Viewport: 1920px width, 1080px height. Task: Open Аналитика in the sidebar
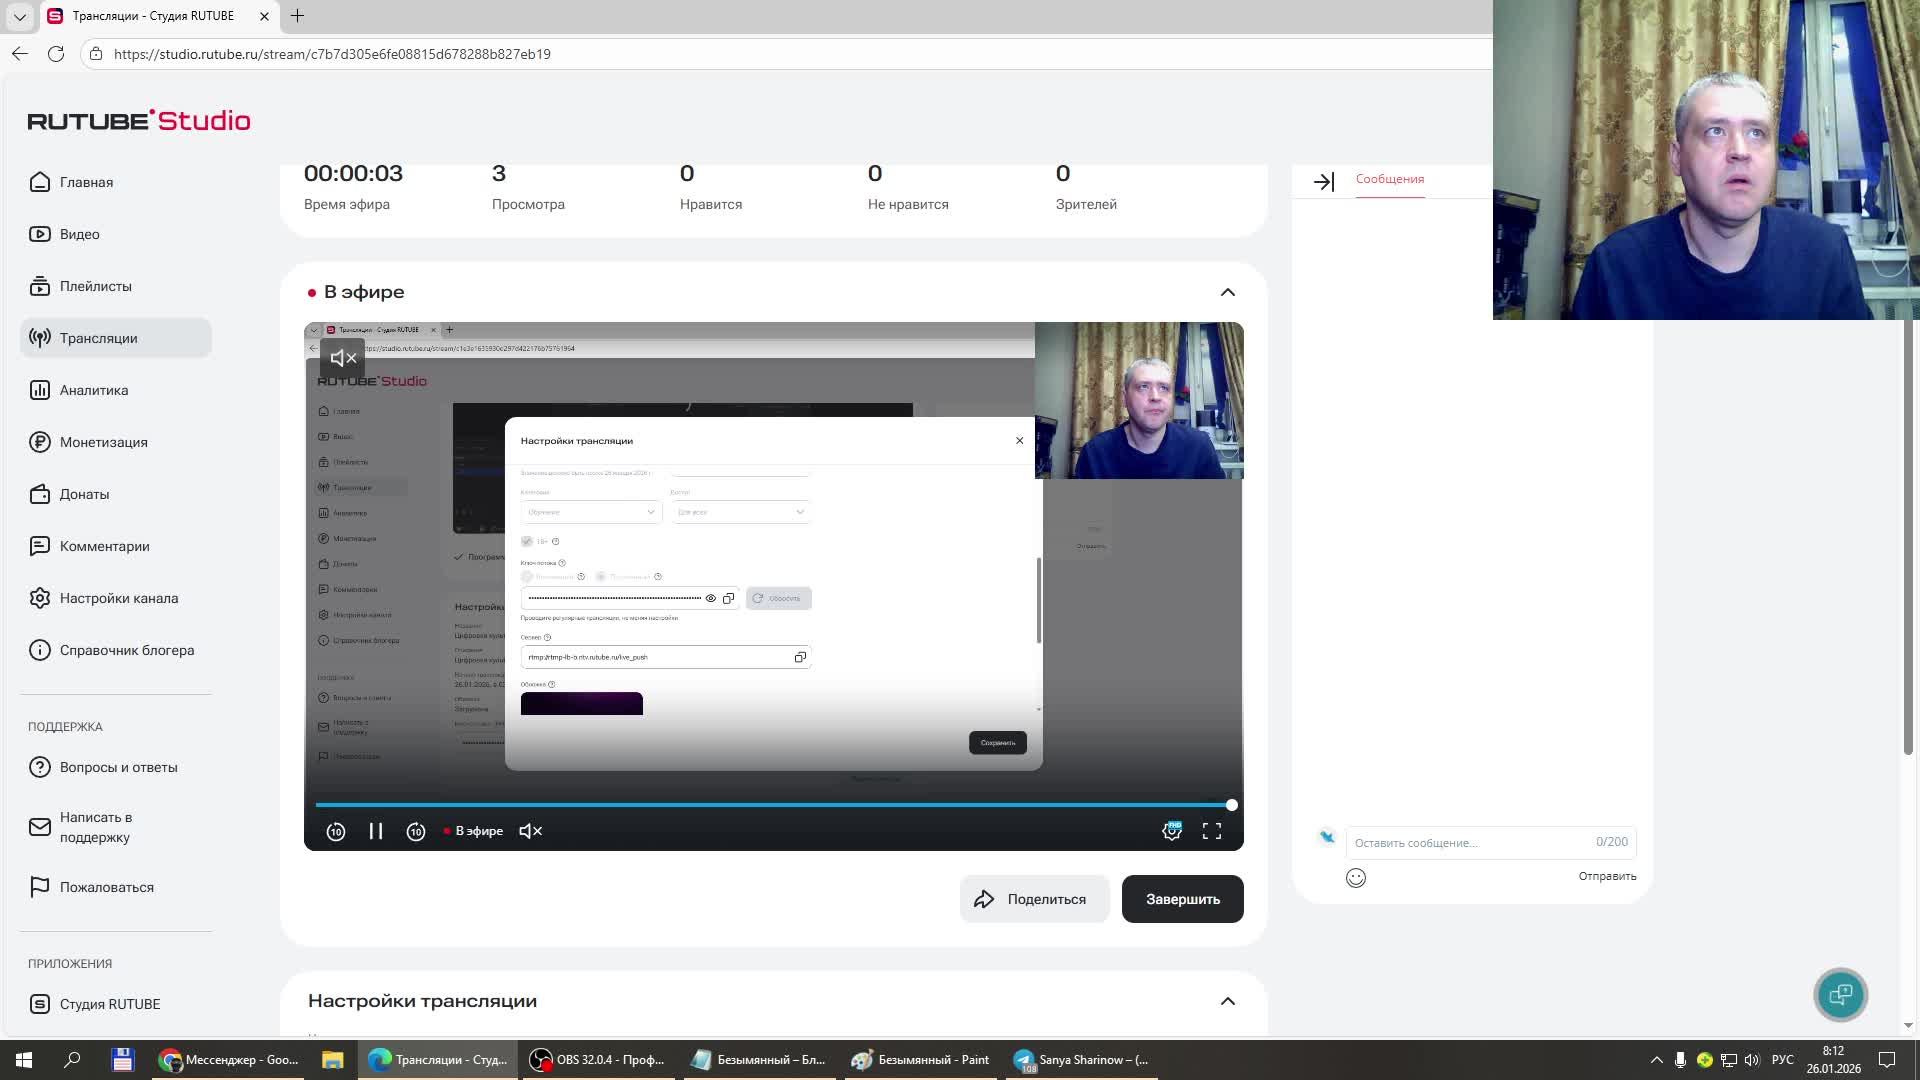click(93, 390)
